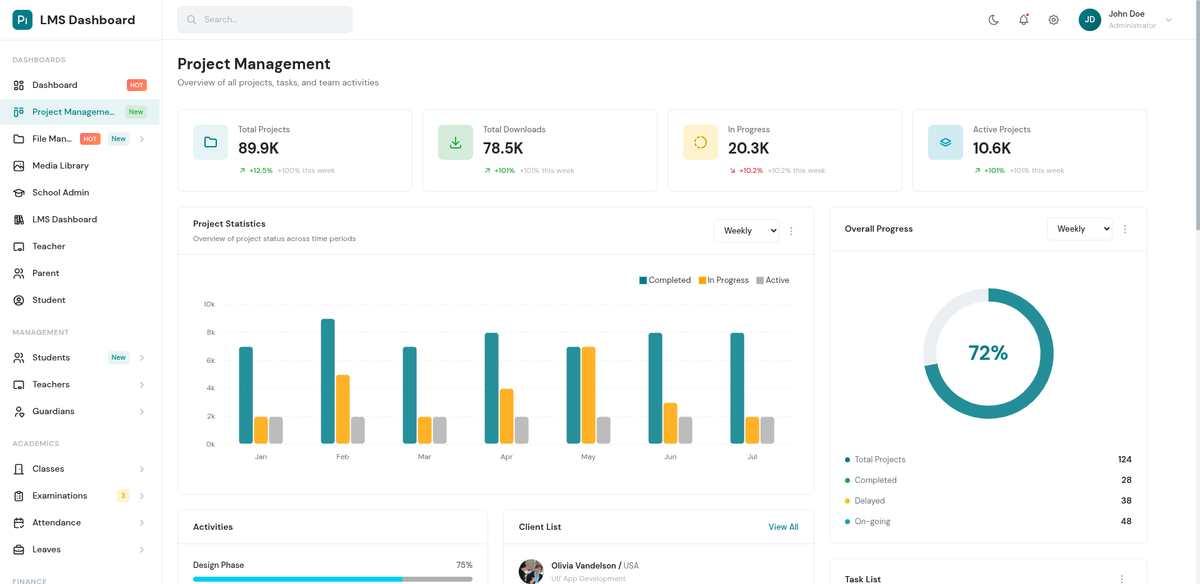Open notifications via the bell icon

click(x=1023, y=20)
